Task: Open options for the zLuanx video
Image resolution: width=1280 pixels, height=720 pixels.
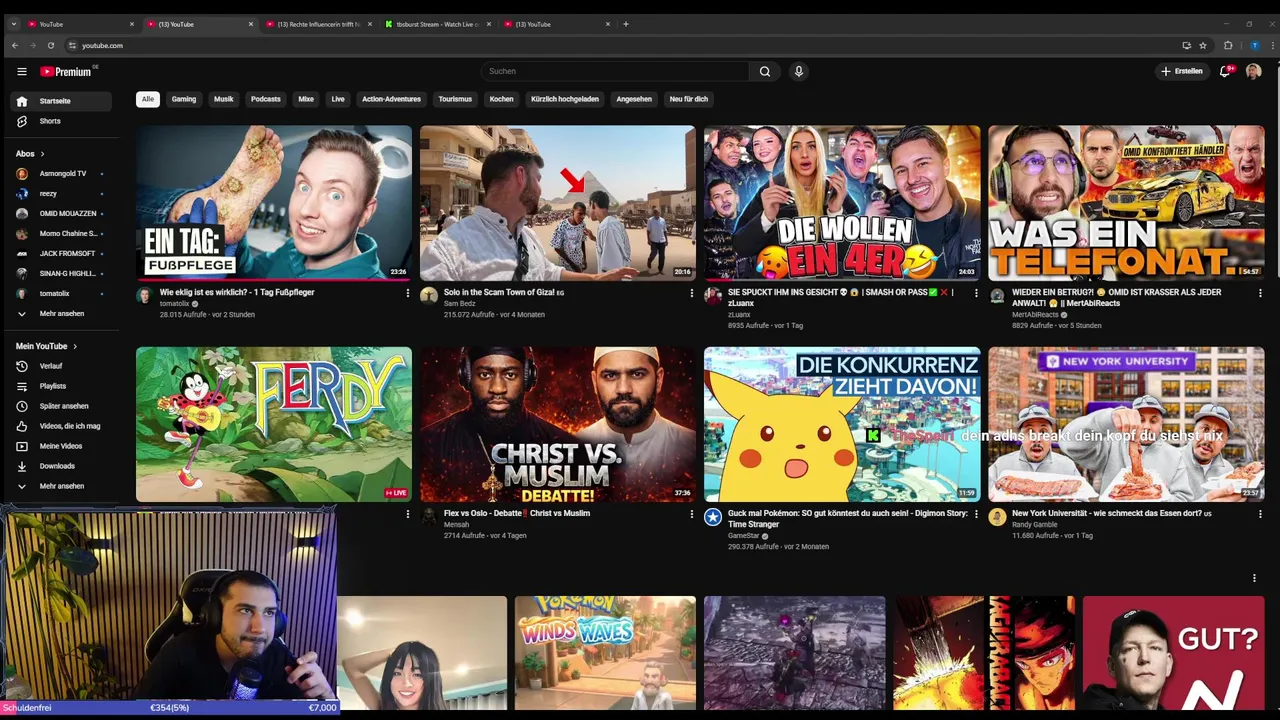Action: coord(975,293)
